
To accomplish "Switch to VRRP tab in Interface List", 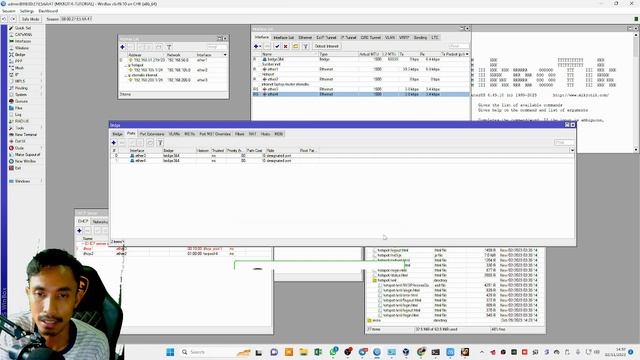I will tap(404, 38).
